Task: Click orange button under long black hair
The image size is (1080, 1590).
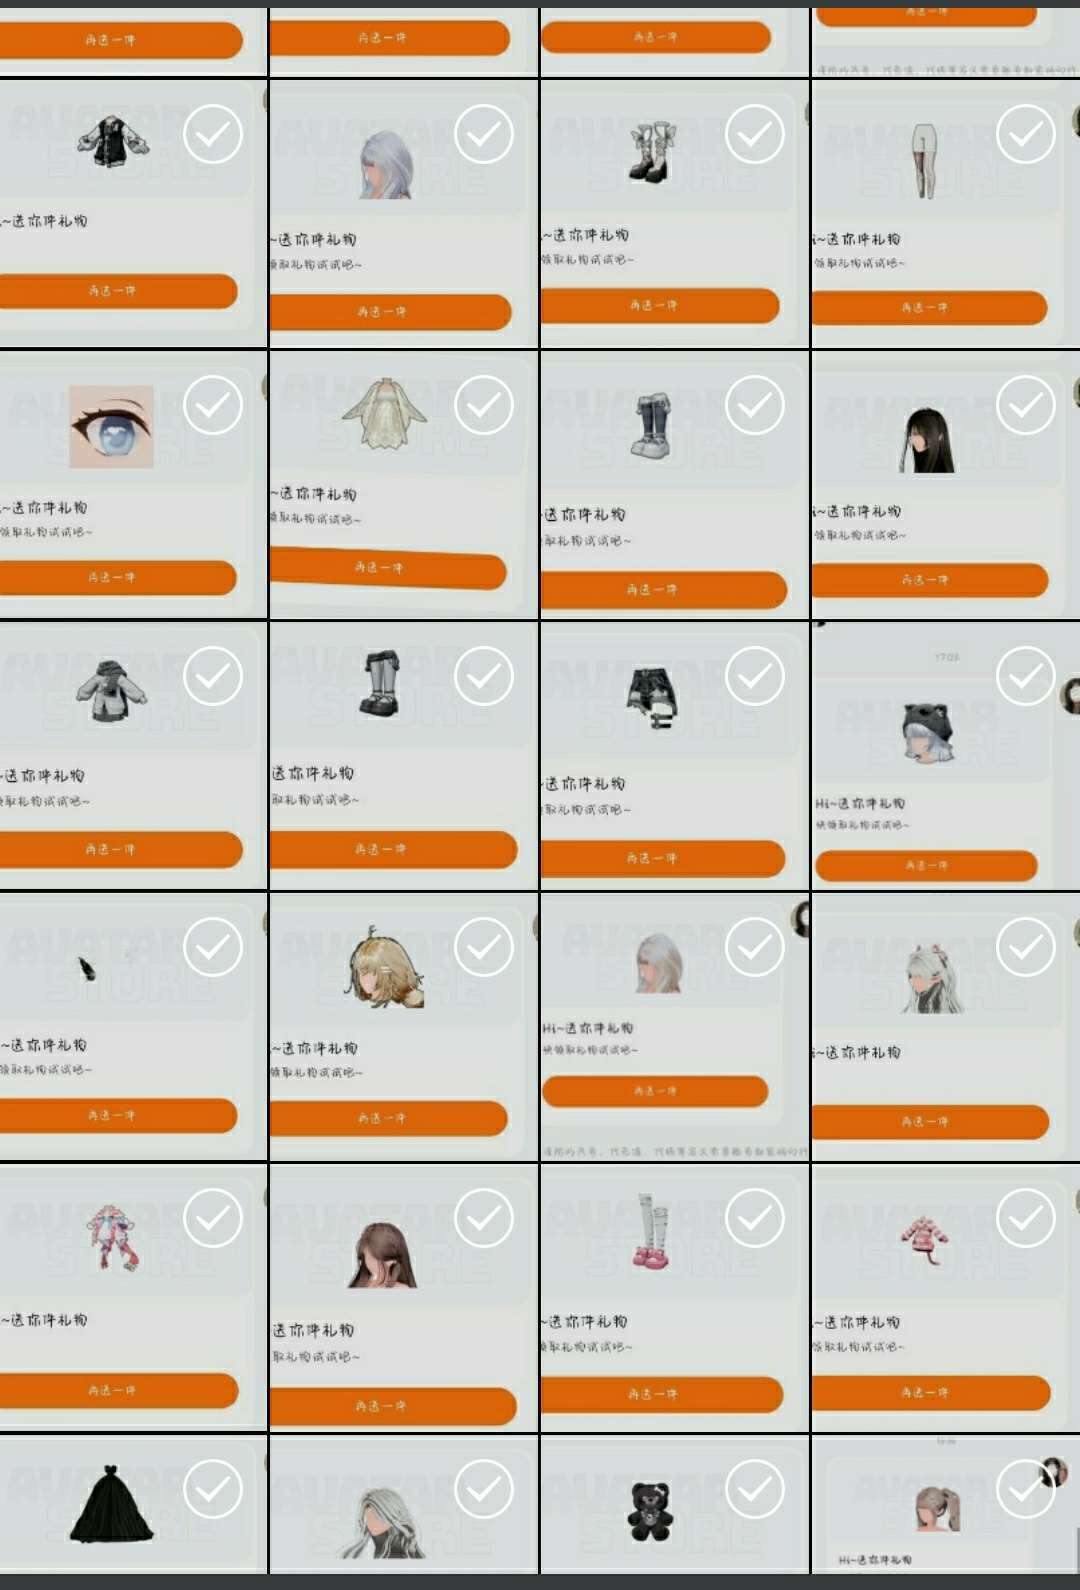Action: point(929,580)
